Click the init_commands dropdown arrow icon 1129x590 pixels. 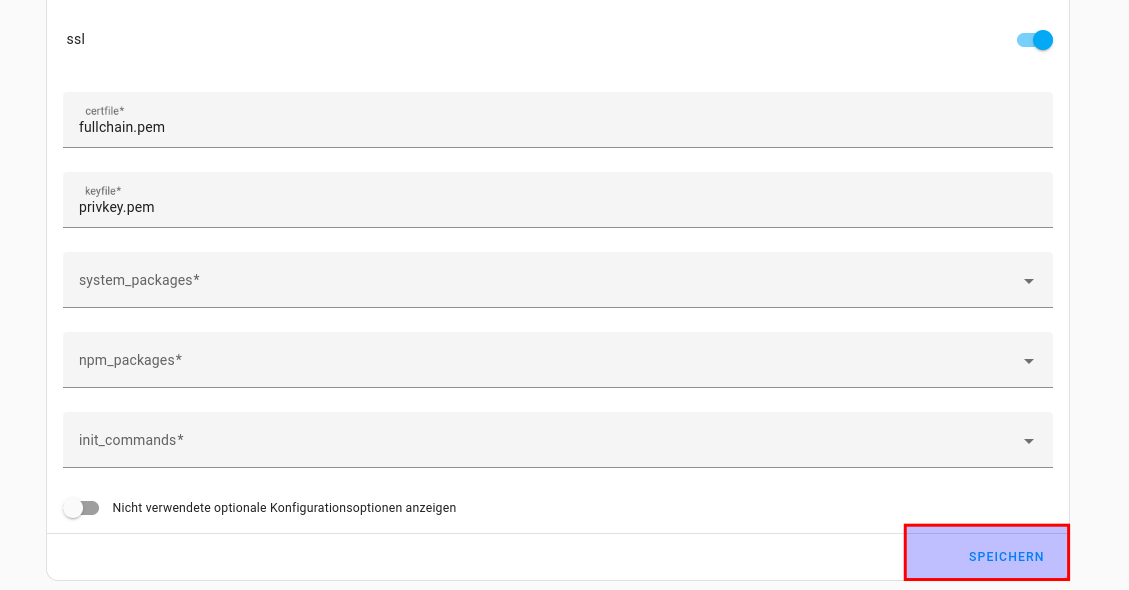[x=1029, y=441]
